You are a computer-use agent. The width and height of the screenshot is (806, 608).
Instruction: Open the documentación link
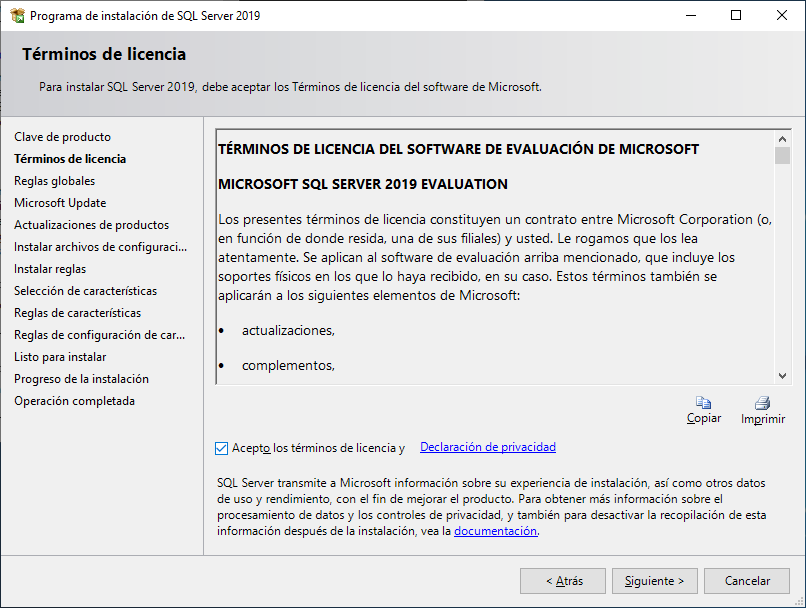495,531
